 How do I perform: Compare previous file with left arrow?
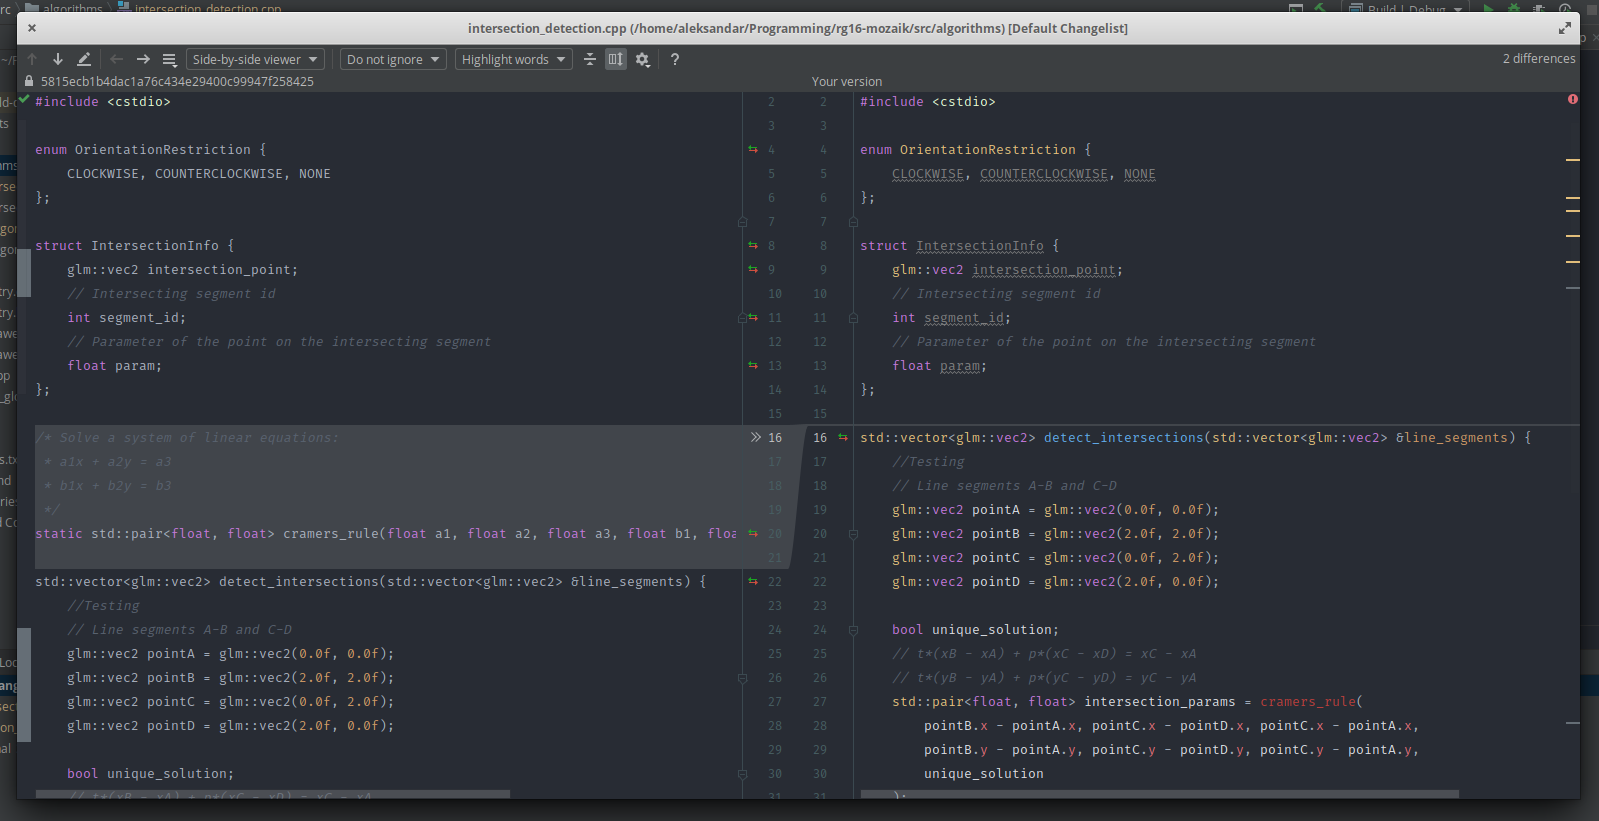tap(117, 60)
